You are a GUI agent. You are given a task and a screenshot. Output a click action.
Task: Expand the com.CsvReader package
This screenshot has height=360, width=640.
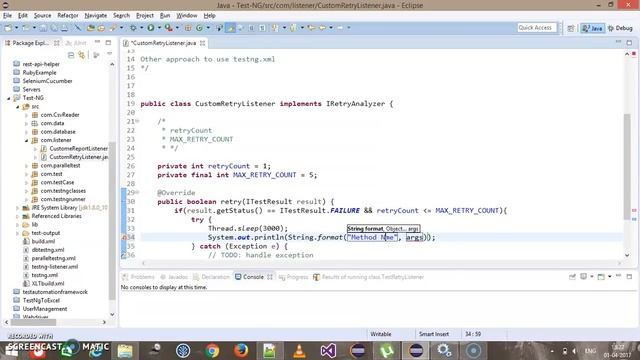27,115
